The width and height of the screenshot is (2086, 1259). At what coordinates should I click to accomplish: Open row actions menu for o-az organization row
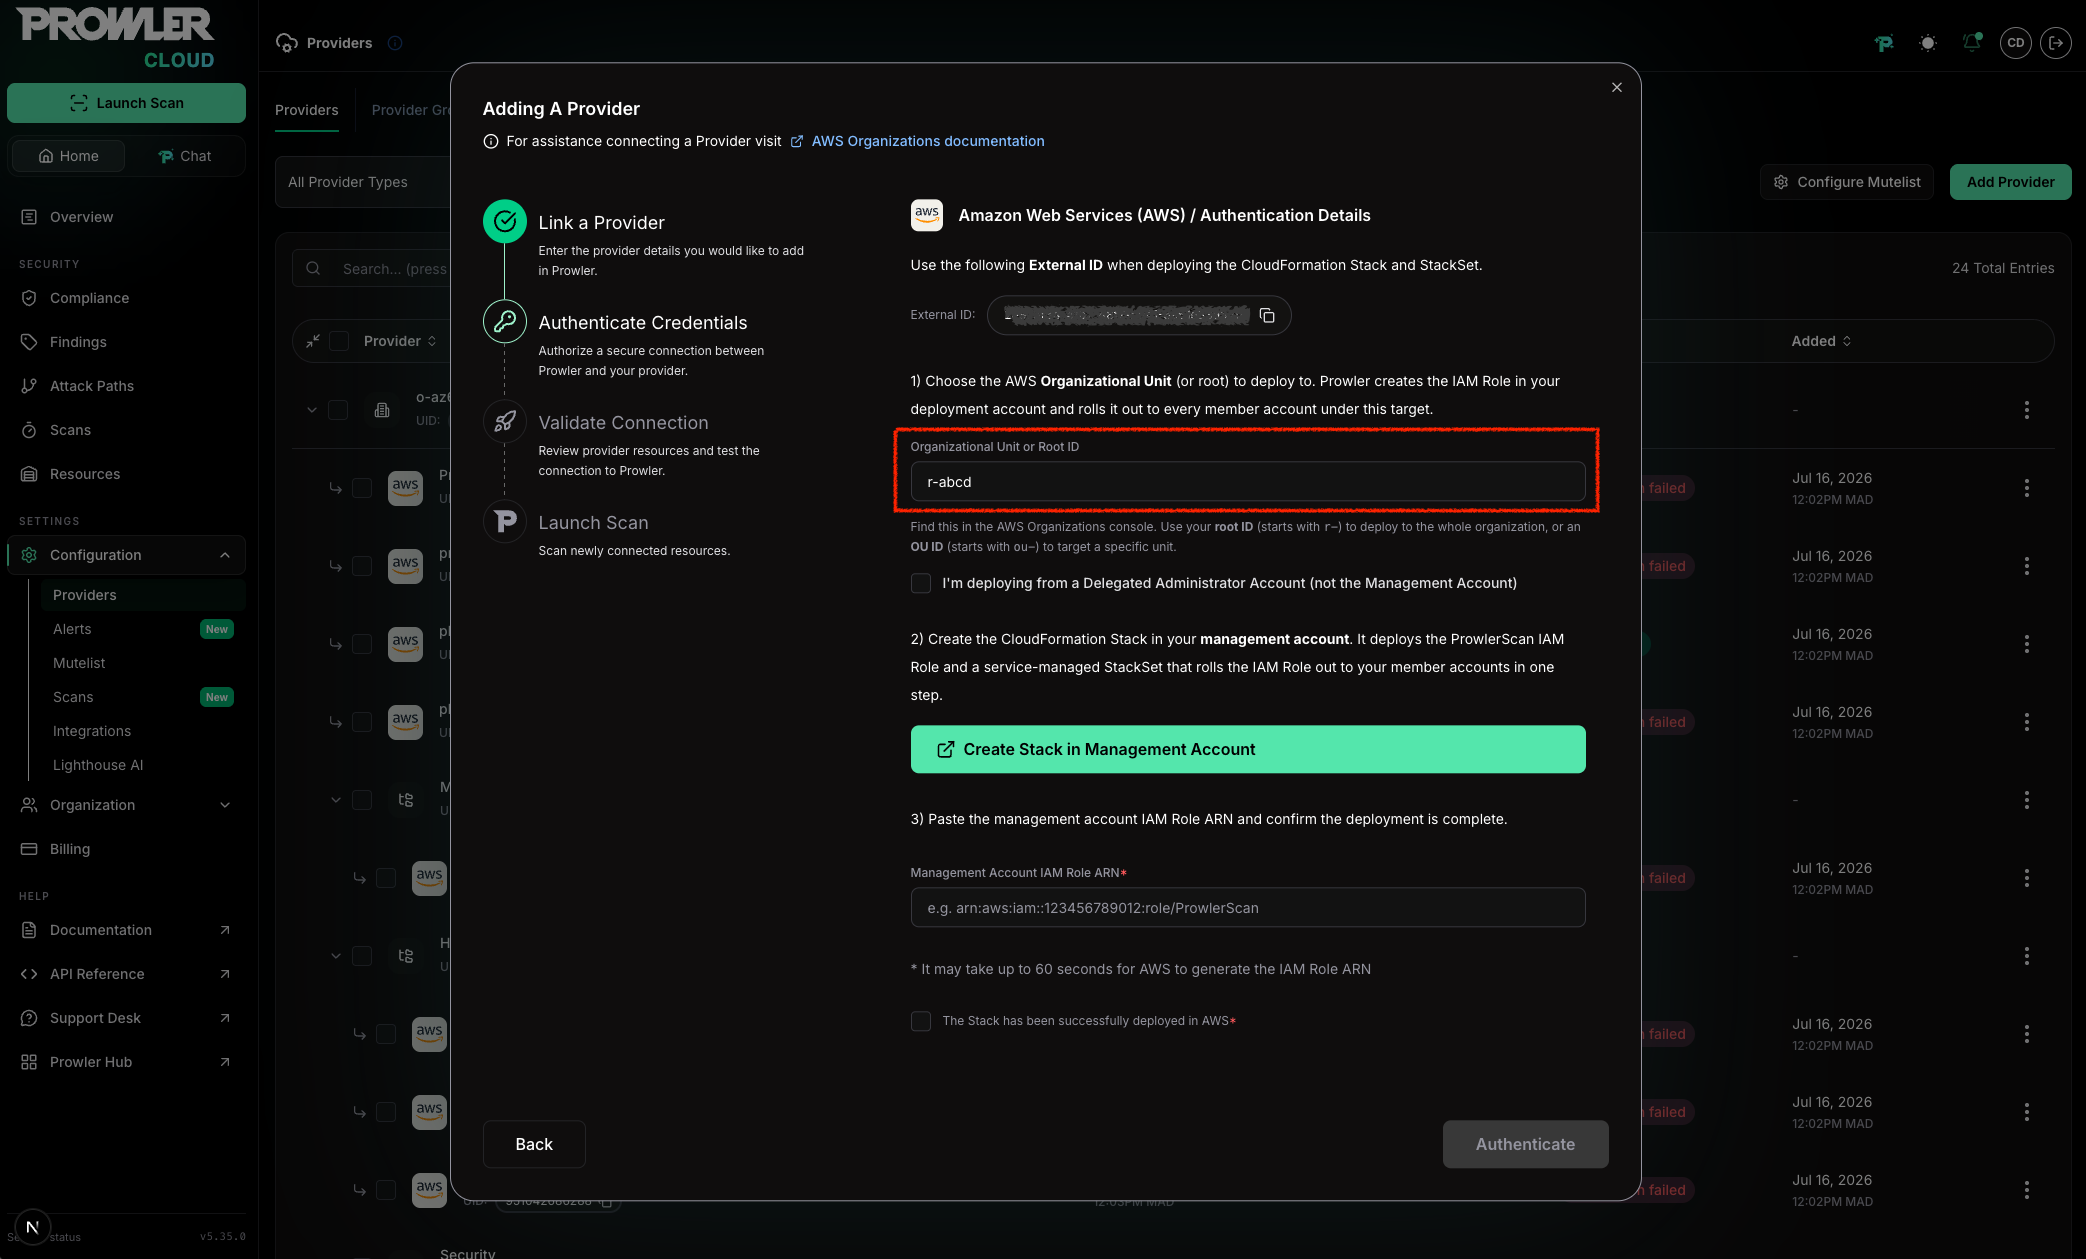click(x=2027, y=410)
